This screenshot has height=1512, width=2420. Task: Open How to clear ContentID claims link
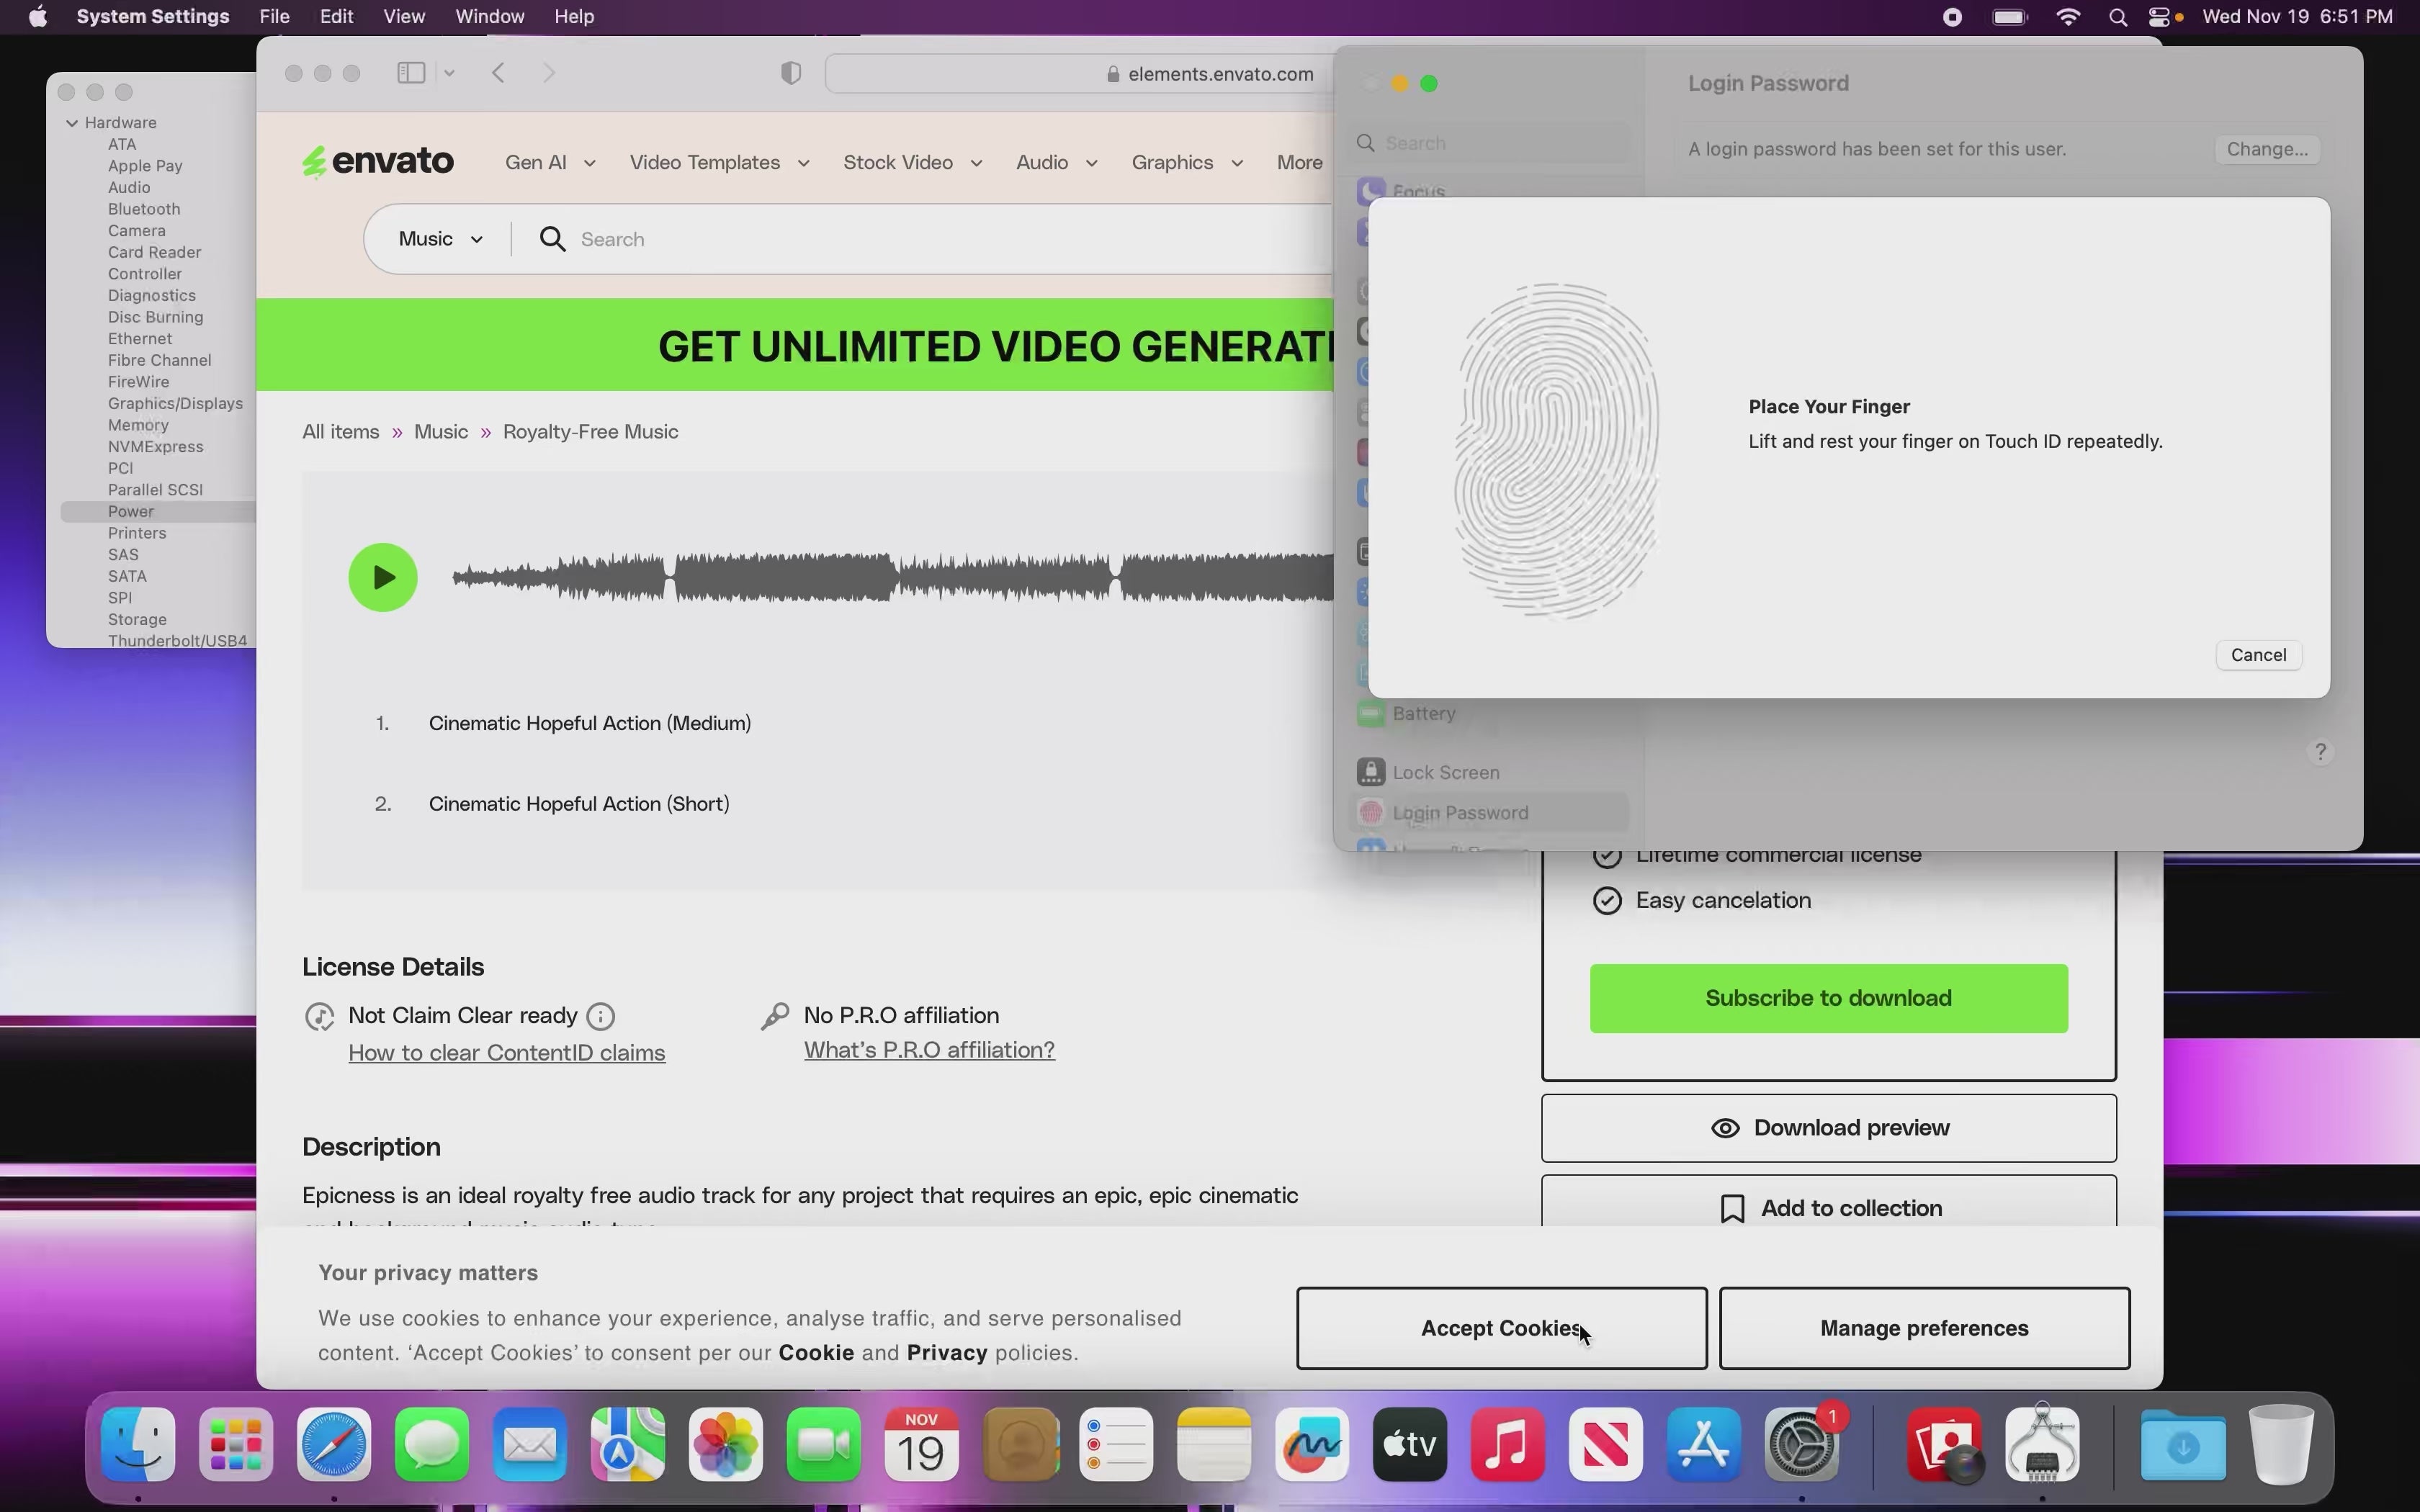pos(506,1053)
